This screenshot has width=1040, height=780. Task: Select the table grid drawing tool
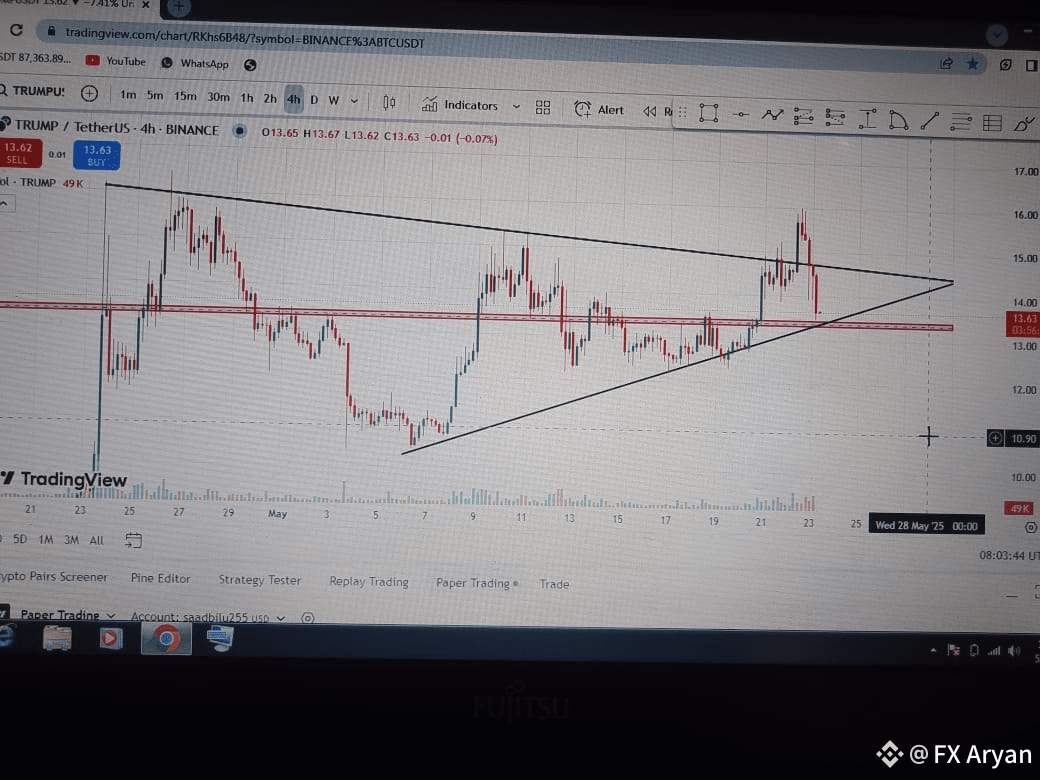click(992, 123)
